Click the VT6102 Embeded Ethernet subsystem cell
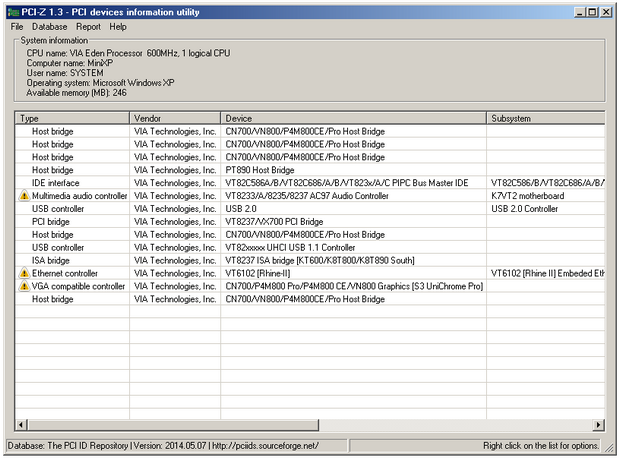 548,273
